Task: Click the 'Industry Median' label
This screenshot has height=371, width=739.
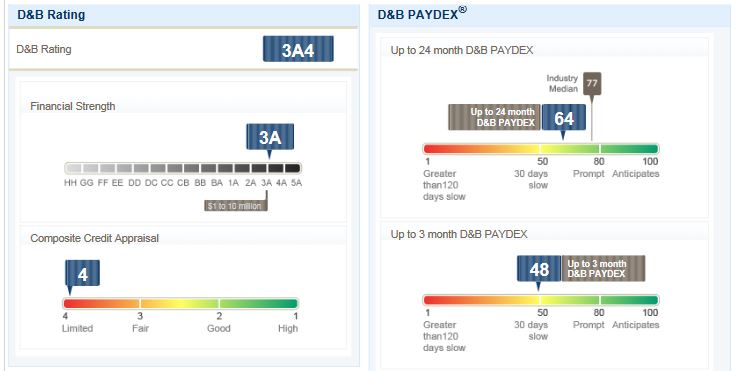Action: click(x=562, y=83)
